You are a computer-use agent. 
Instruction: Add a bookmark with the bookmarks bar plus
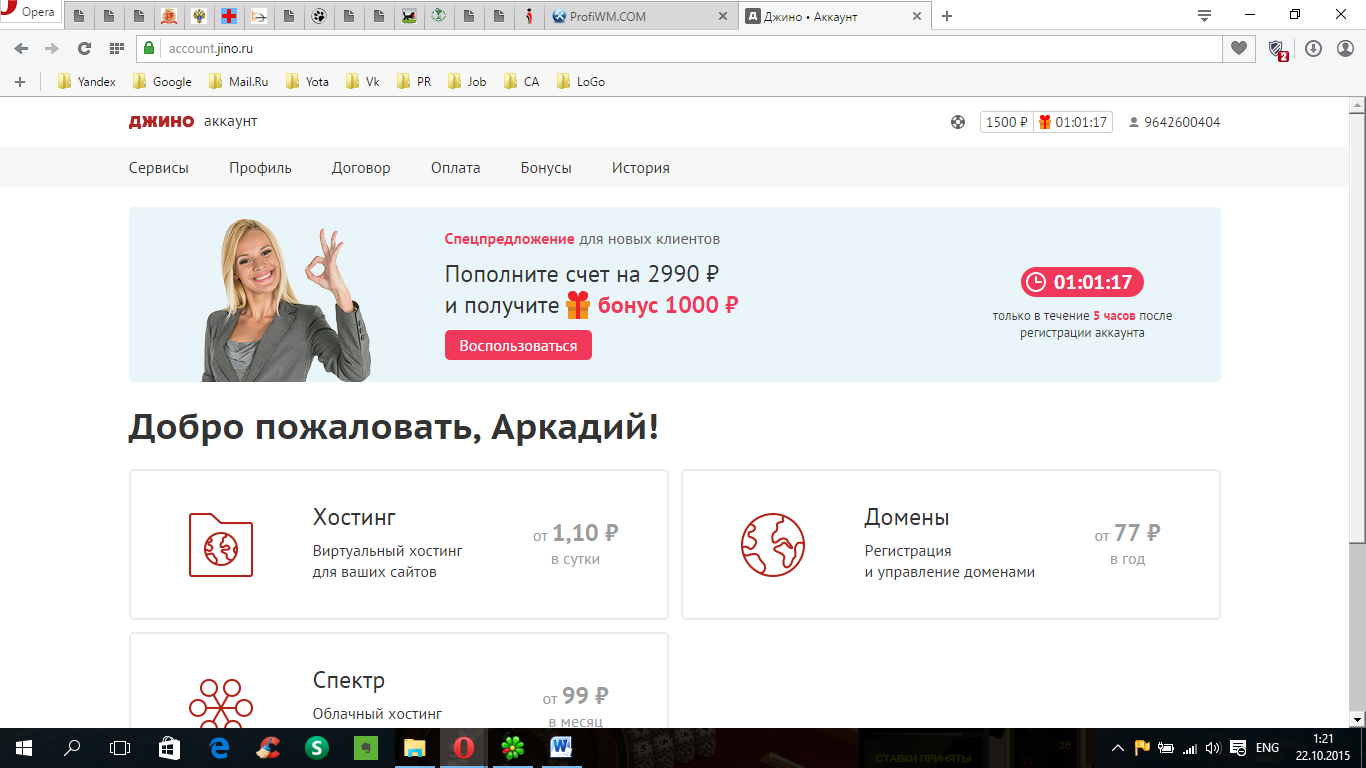(20, 82)
